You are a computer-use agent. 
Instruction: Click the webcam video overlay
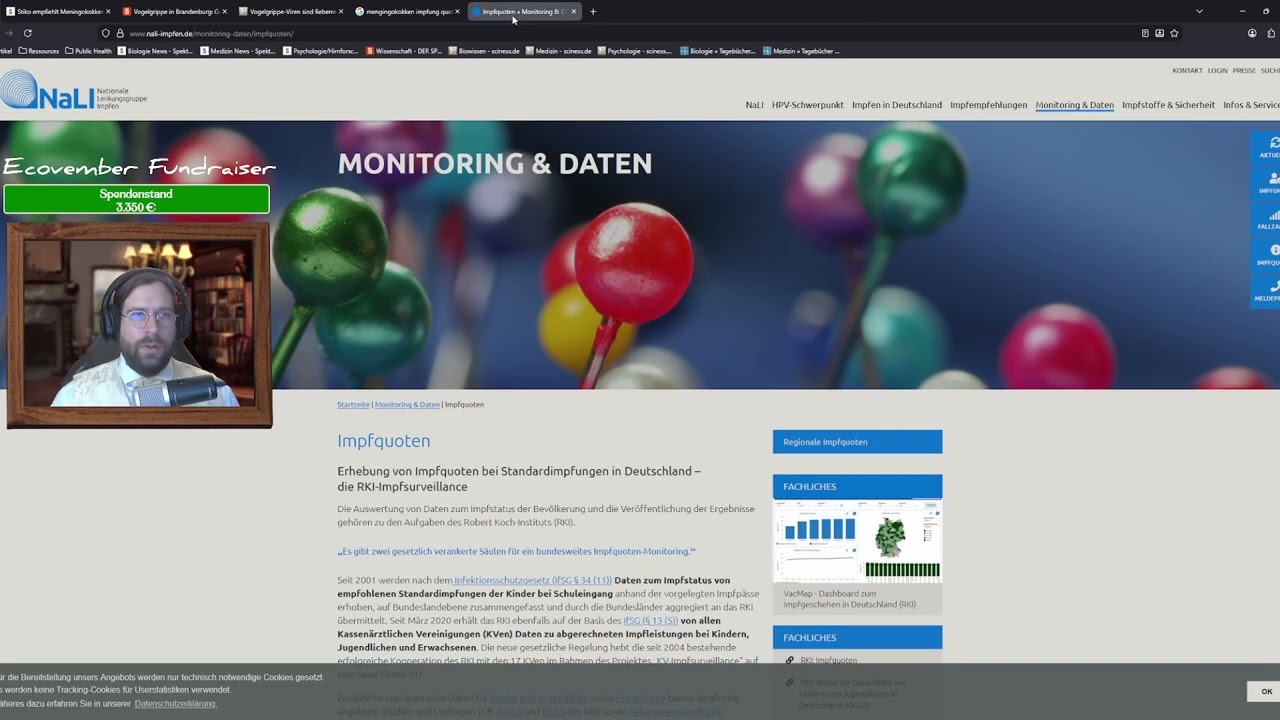coord(139,325)
